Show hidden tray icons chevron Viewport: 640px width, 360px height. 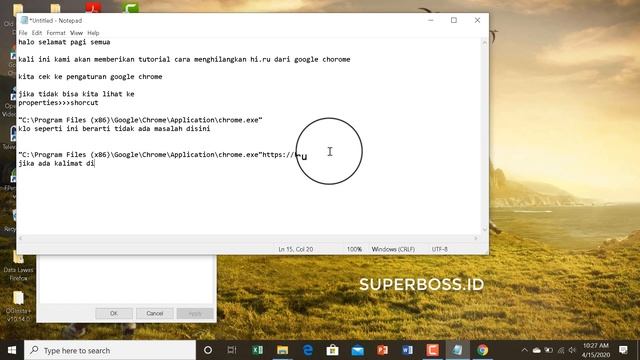pyautogui.click(x=524, y=350)
